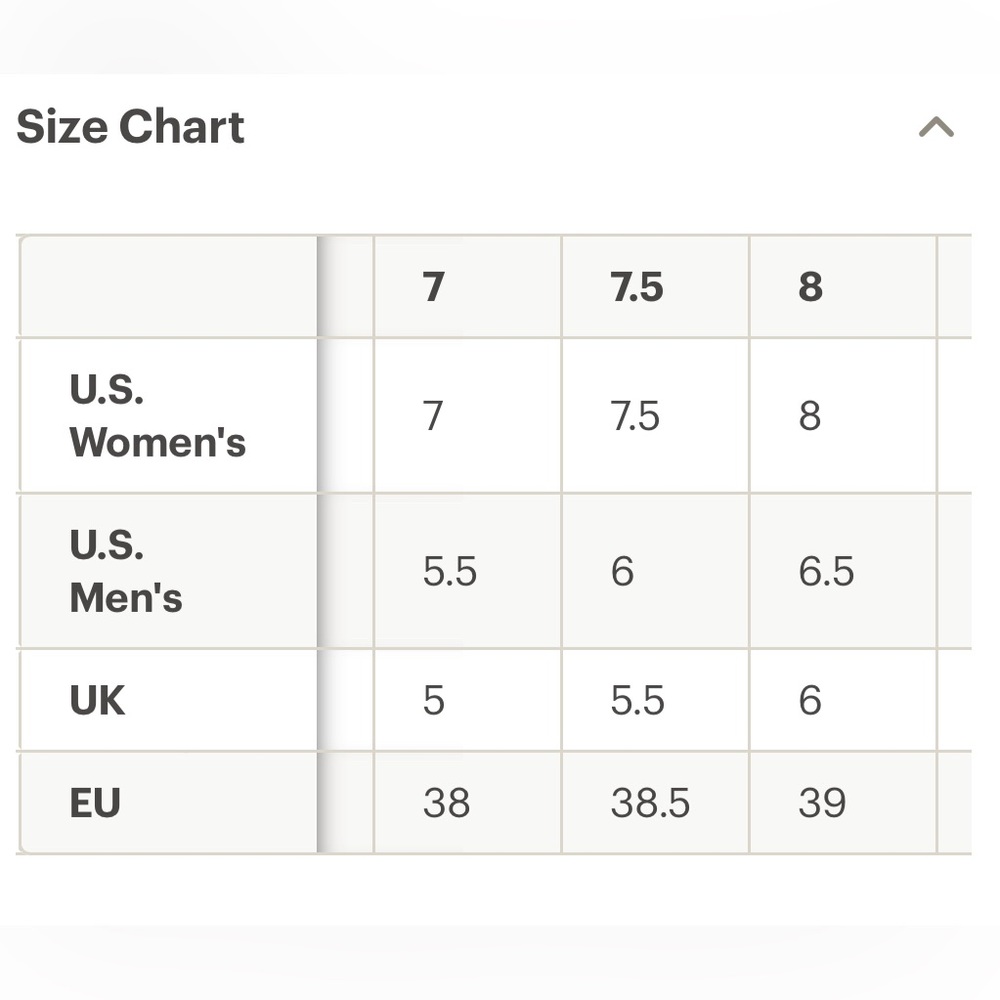The image size is (1000, 1000).
Task: Click EU value 38.5 cell
Action: (x=655, y=802)
